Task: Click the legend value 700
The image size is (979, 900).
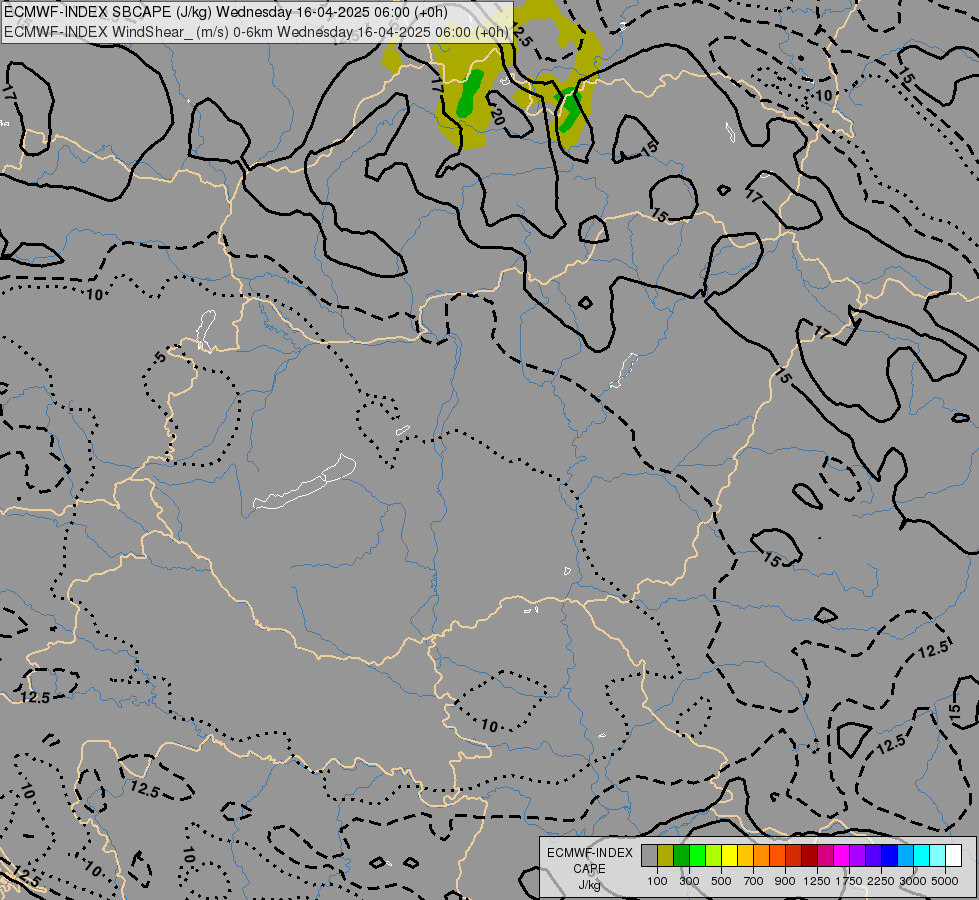Action: coord(754,881)
